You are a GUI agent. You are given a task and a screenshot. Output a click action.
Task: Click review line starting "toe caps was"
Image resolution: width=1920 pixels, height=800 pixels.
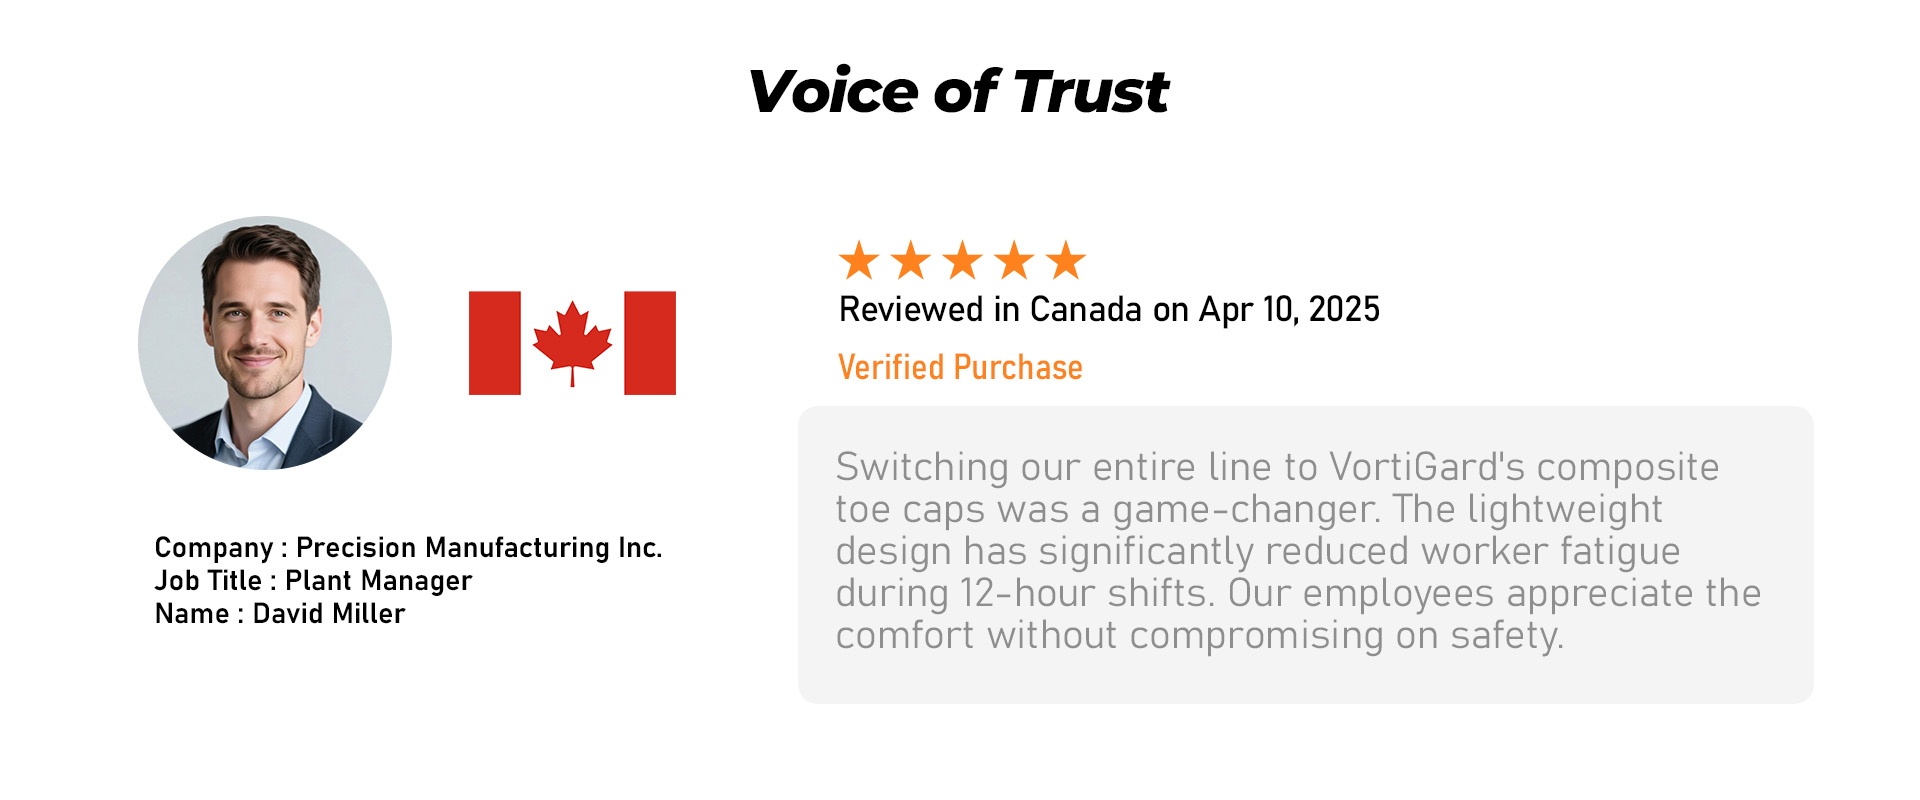pos(1249,509)
